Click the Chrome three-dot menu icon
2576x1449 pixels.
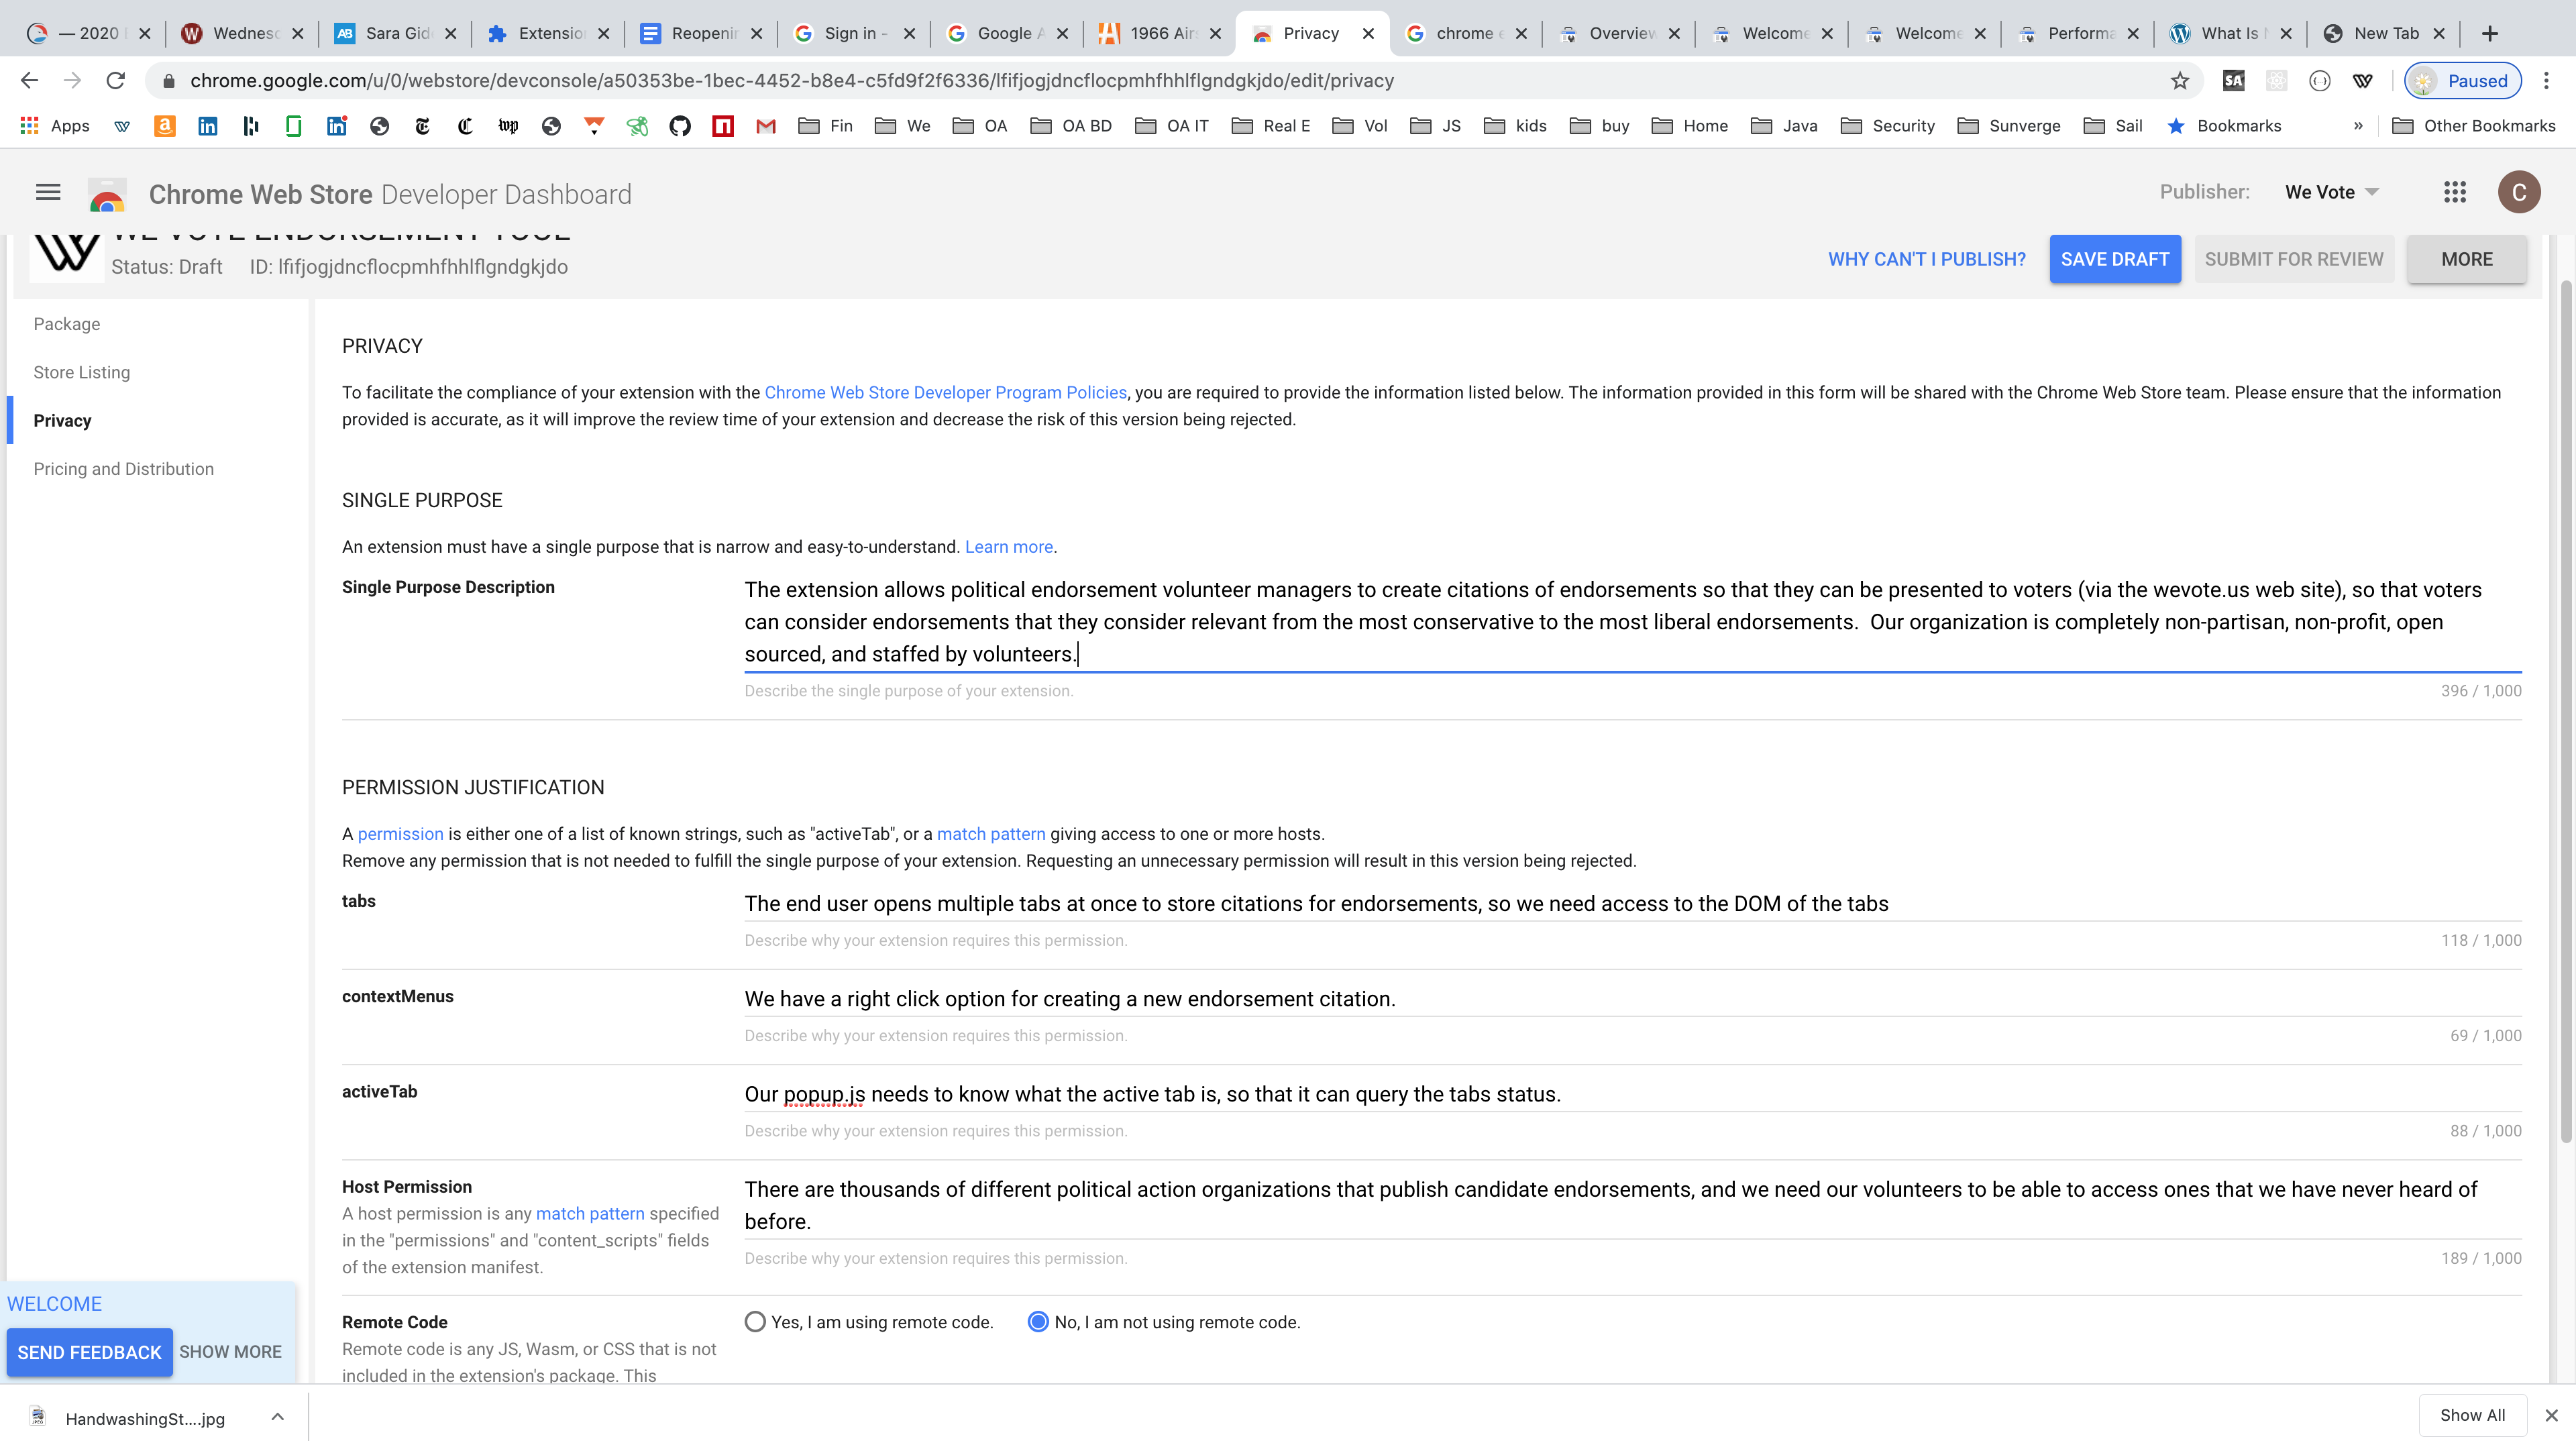click(x=2546, y=81)
